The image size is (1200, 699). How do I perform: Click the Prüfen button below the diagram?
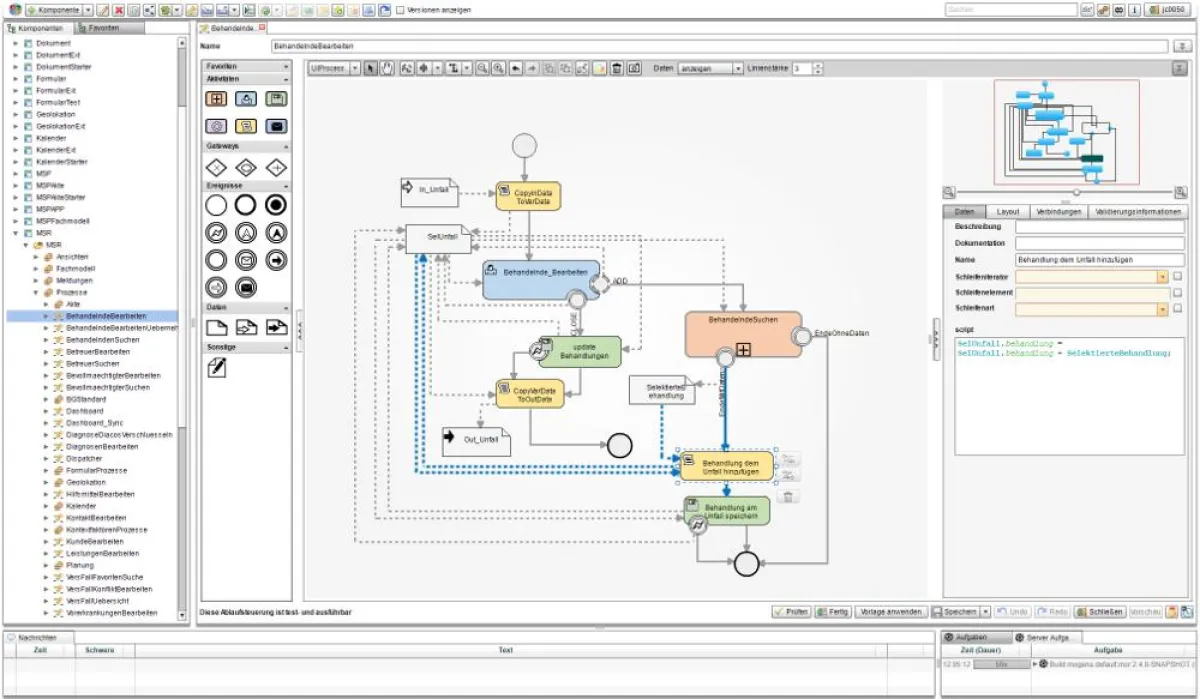tap(791, 611)
